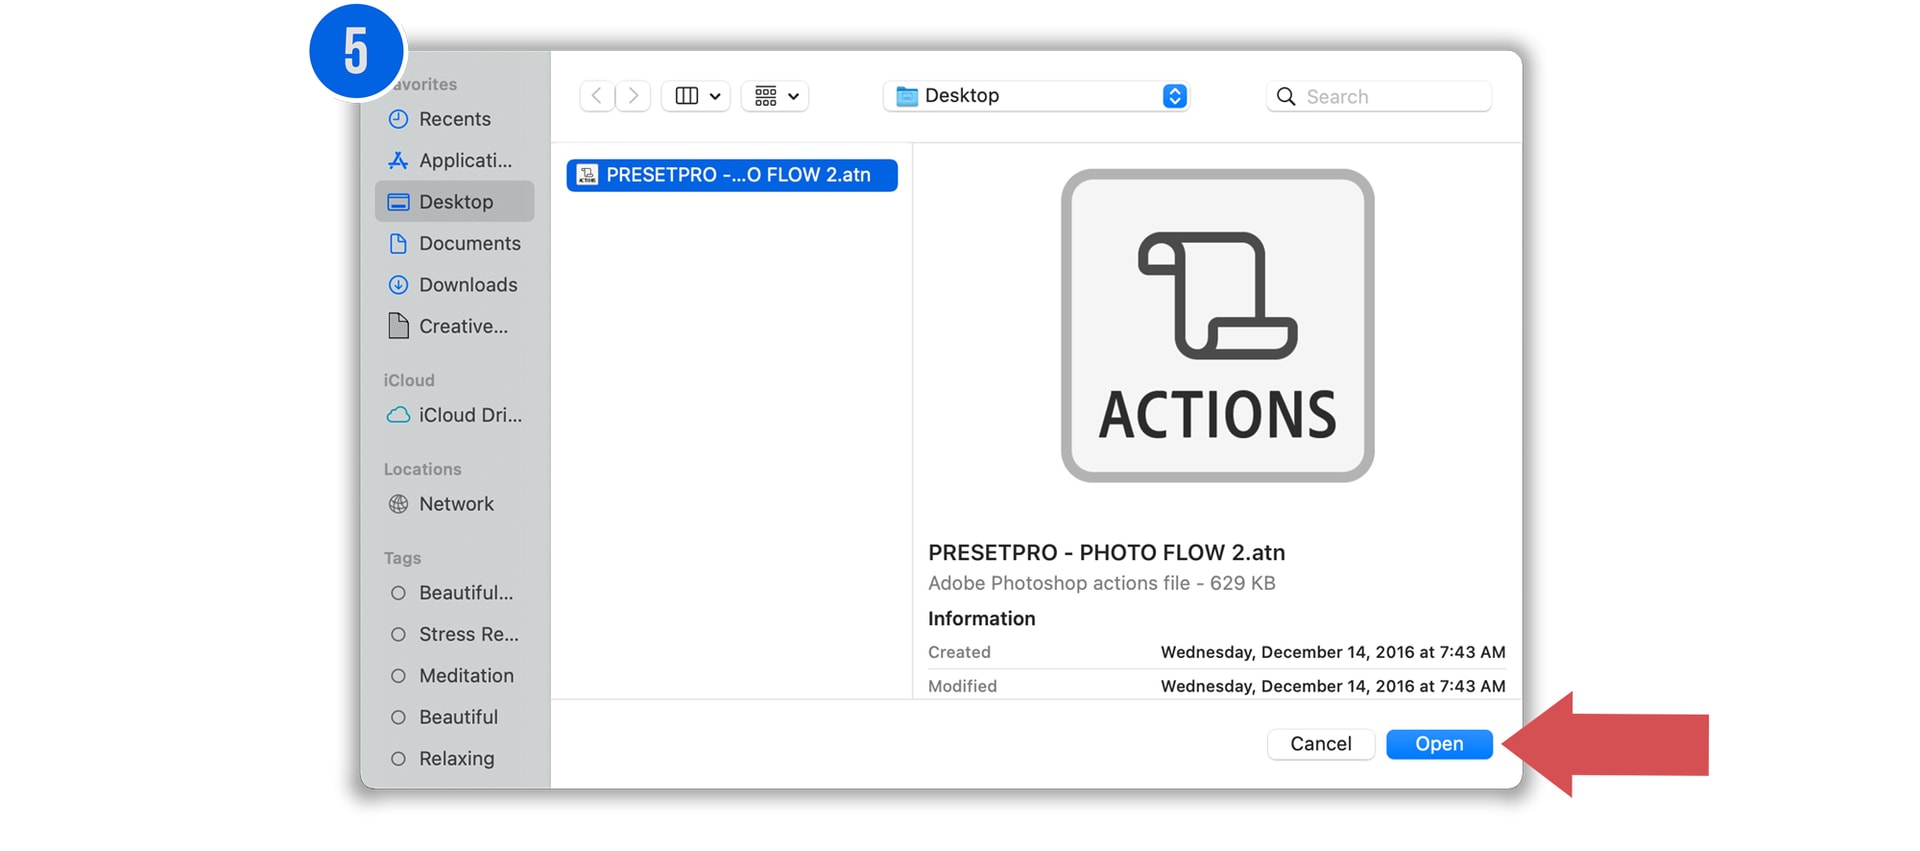Image resolution: width=1920 pixels, height=851 pixels.
Task: Click the Modified date value
Action: pos(1333,686)
